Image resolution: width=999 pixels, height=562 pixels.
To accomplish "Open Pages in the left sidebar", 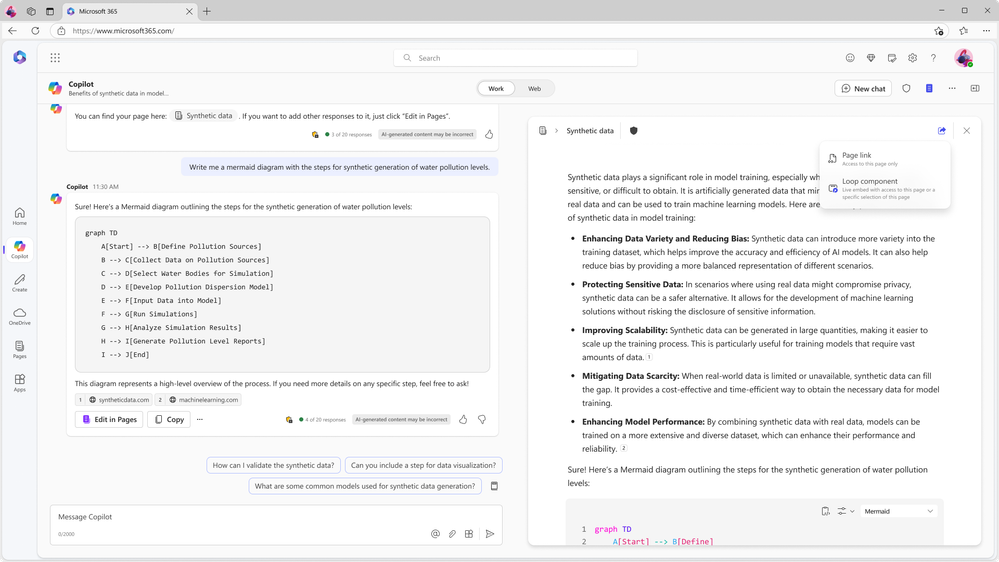I will 20,349.
